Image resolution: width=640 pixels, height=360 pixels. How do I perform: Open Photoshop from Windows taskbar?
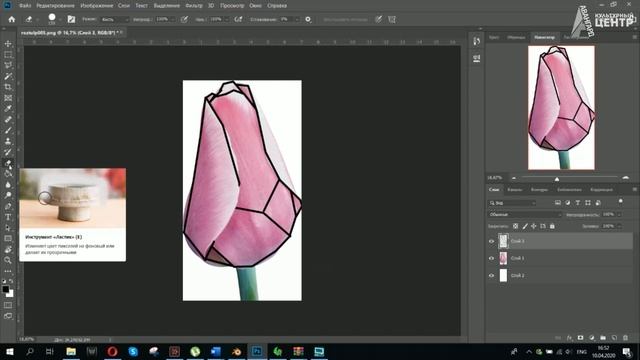click(257, 351)
